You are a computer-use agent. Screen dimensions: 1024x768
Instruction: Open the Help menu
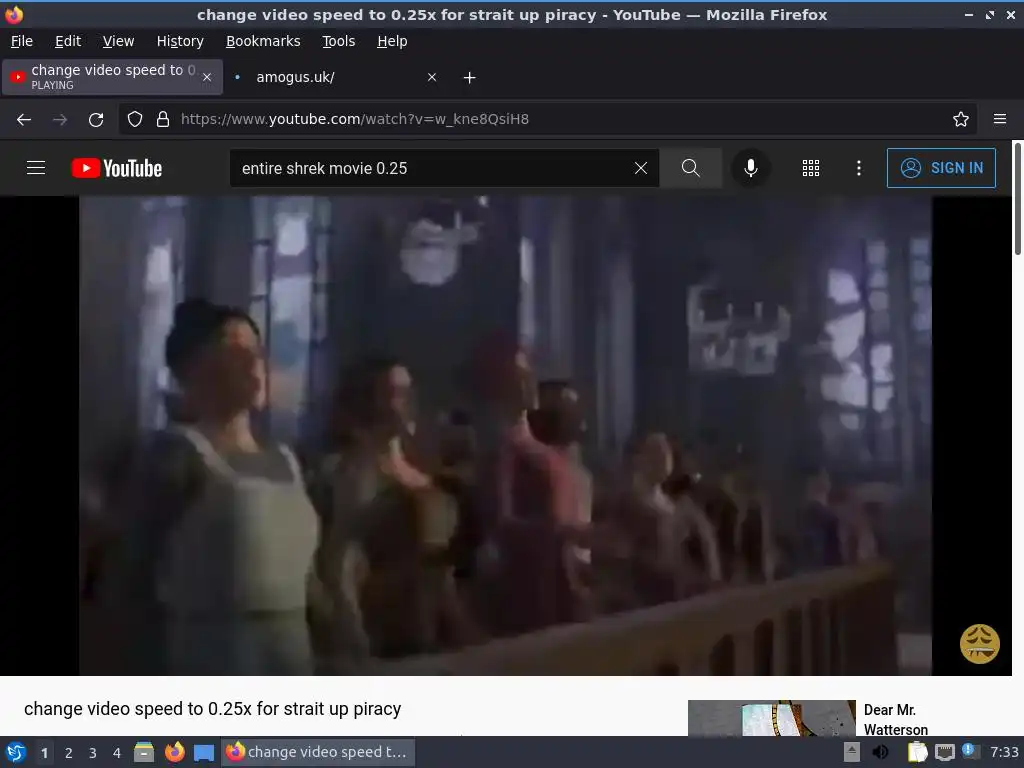392,41
